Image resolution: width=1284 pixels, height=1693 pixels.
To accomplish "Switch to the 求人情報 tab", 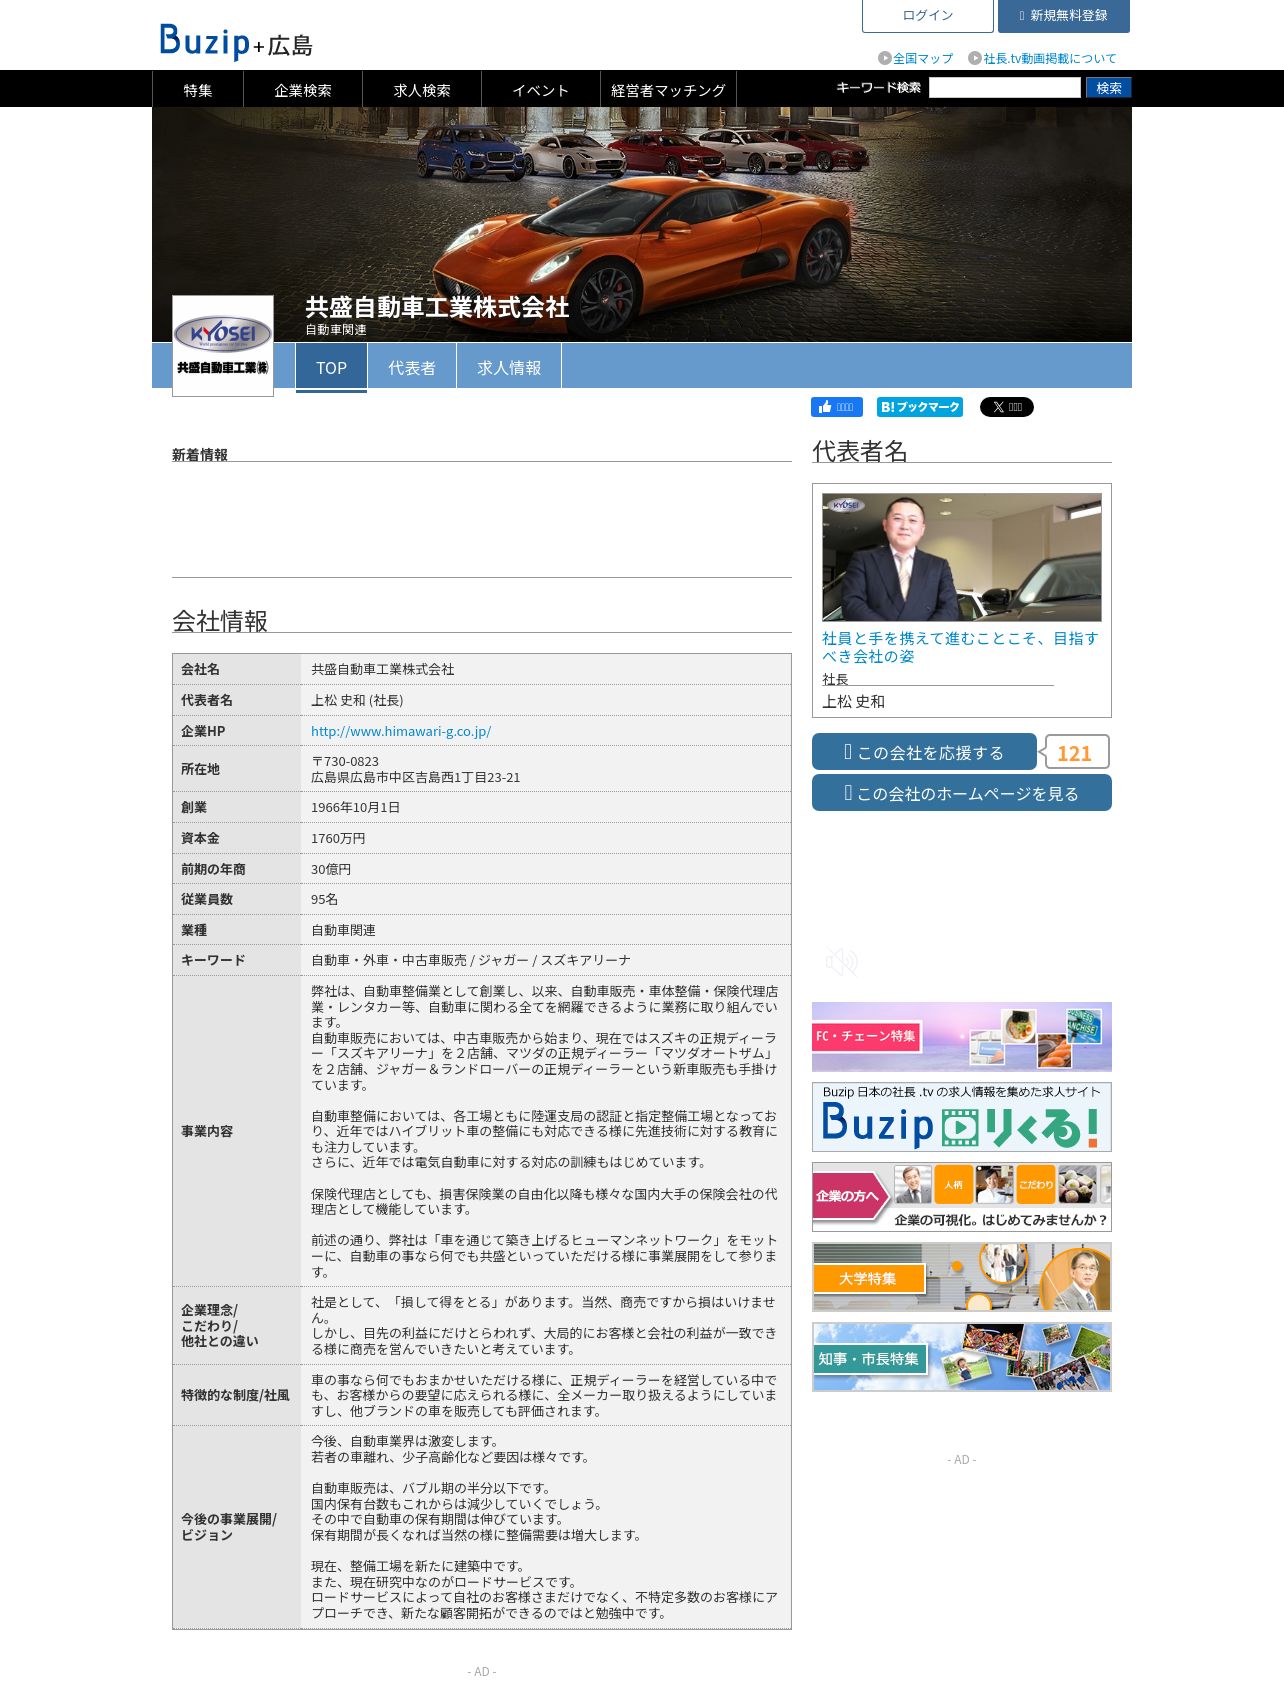I will tap(509, 368).
